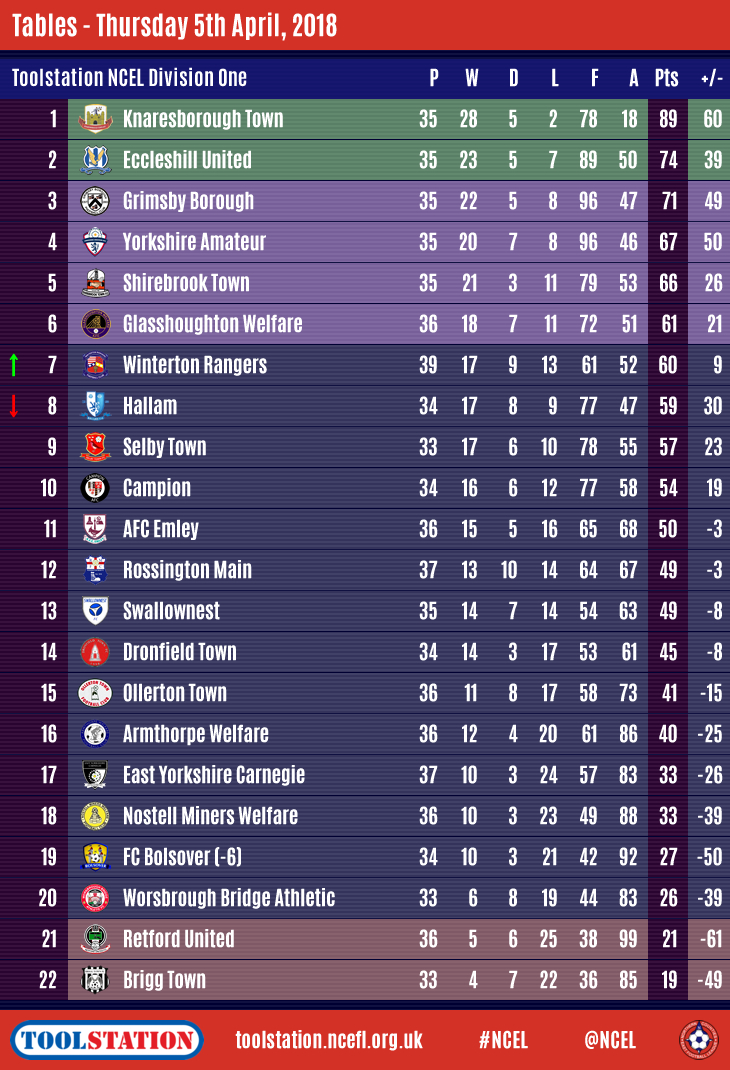Click Knaresborough Town's 89 points value
730x1070 pixels.
click(x=668, y=119)
